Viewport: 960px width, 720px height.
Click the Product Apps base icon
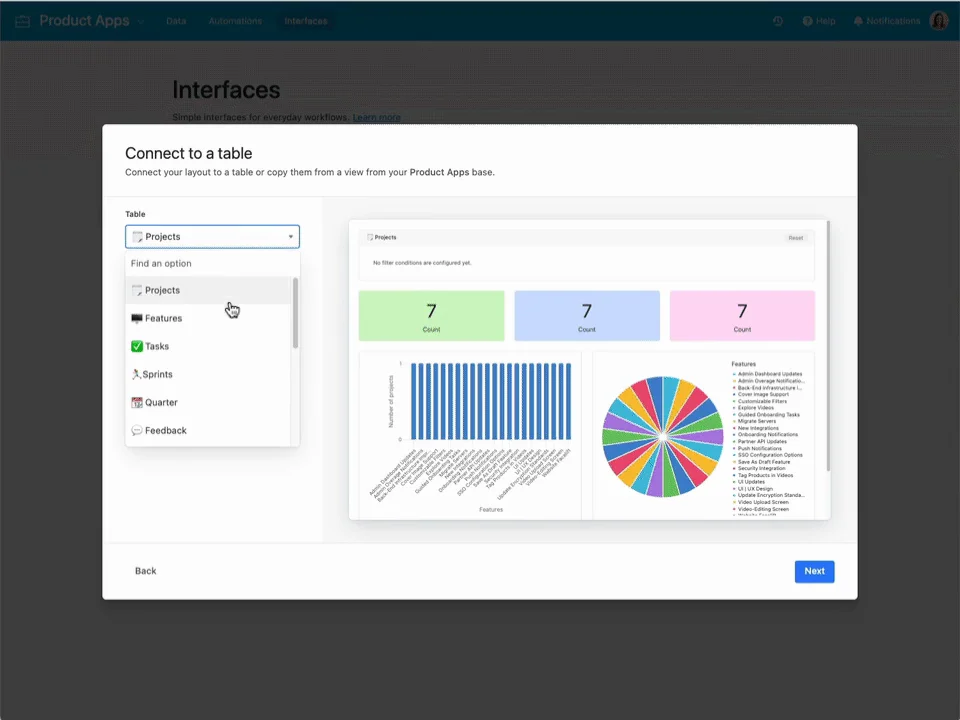click(22, 21)
